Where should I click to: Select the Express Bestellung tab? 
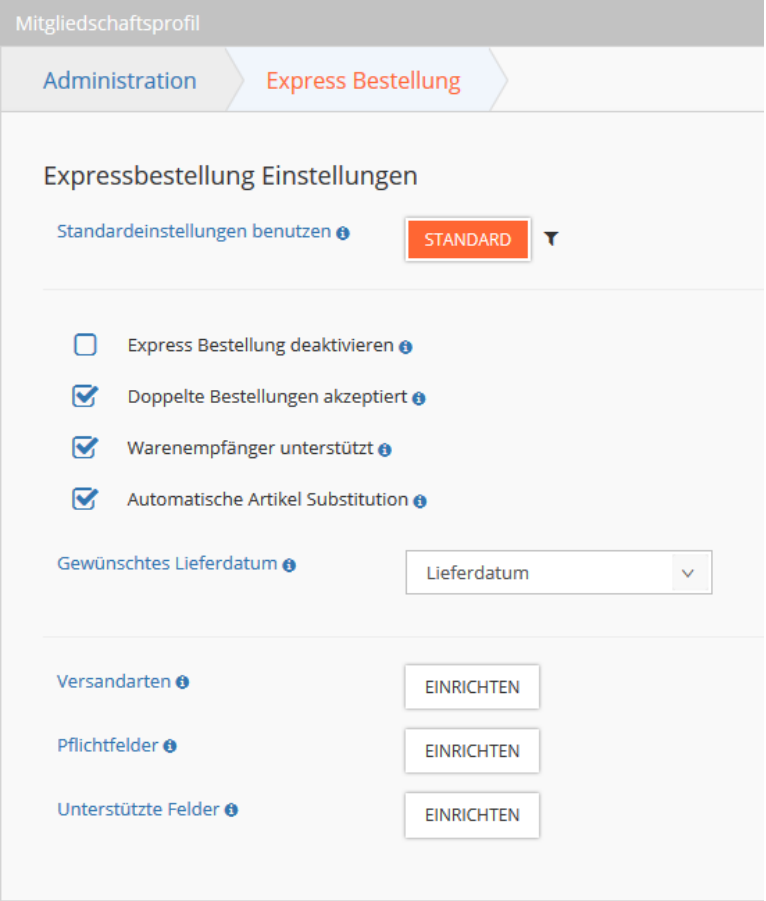coord(363,80)
